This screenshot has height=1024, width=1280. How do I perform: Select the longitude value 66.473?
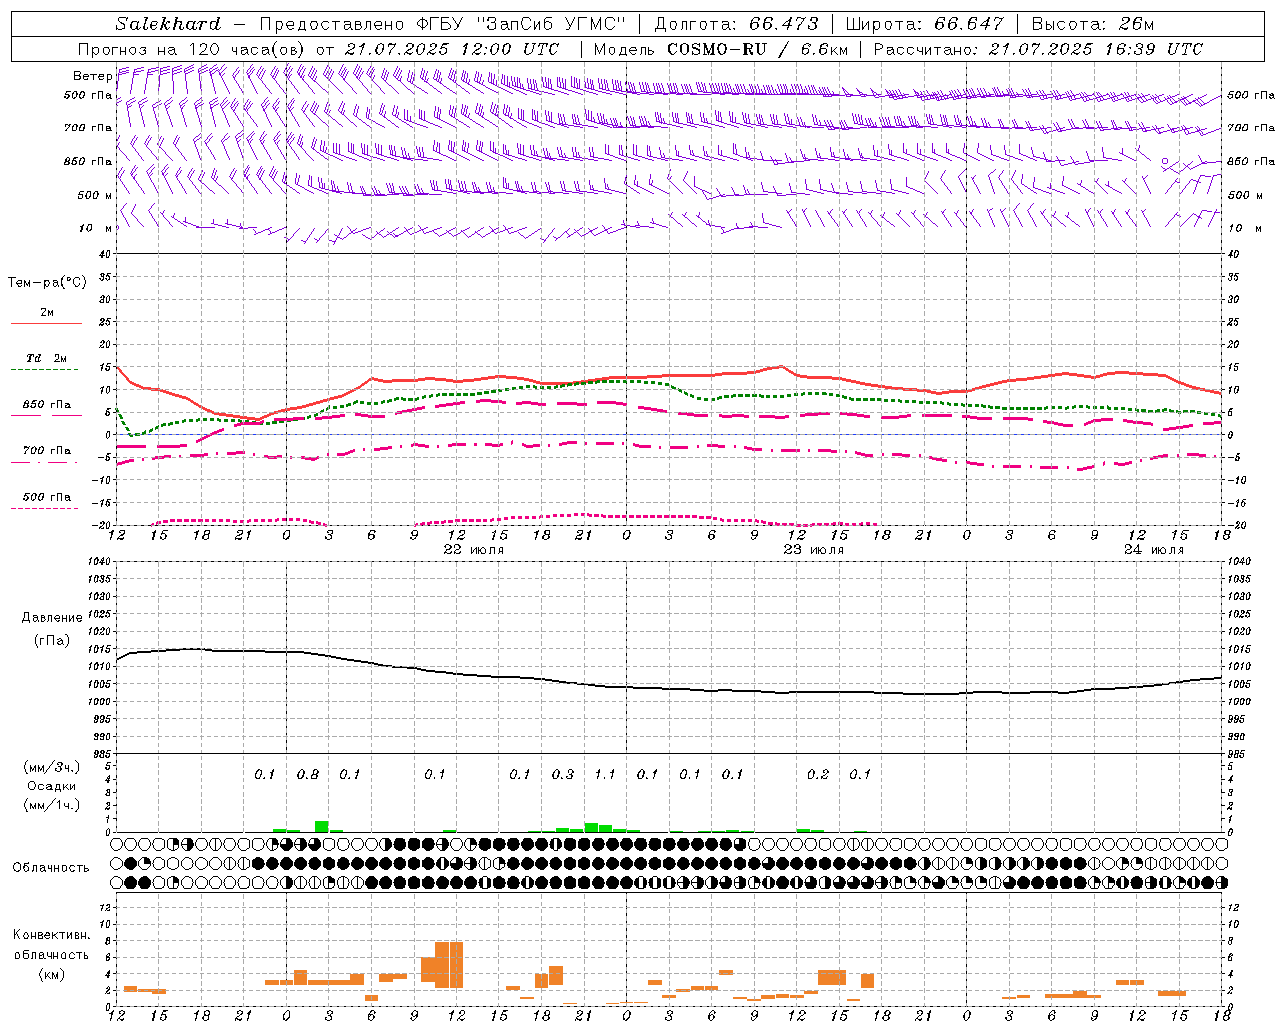click(x=783, y=23)
